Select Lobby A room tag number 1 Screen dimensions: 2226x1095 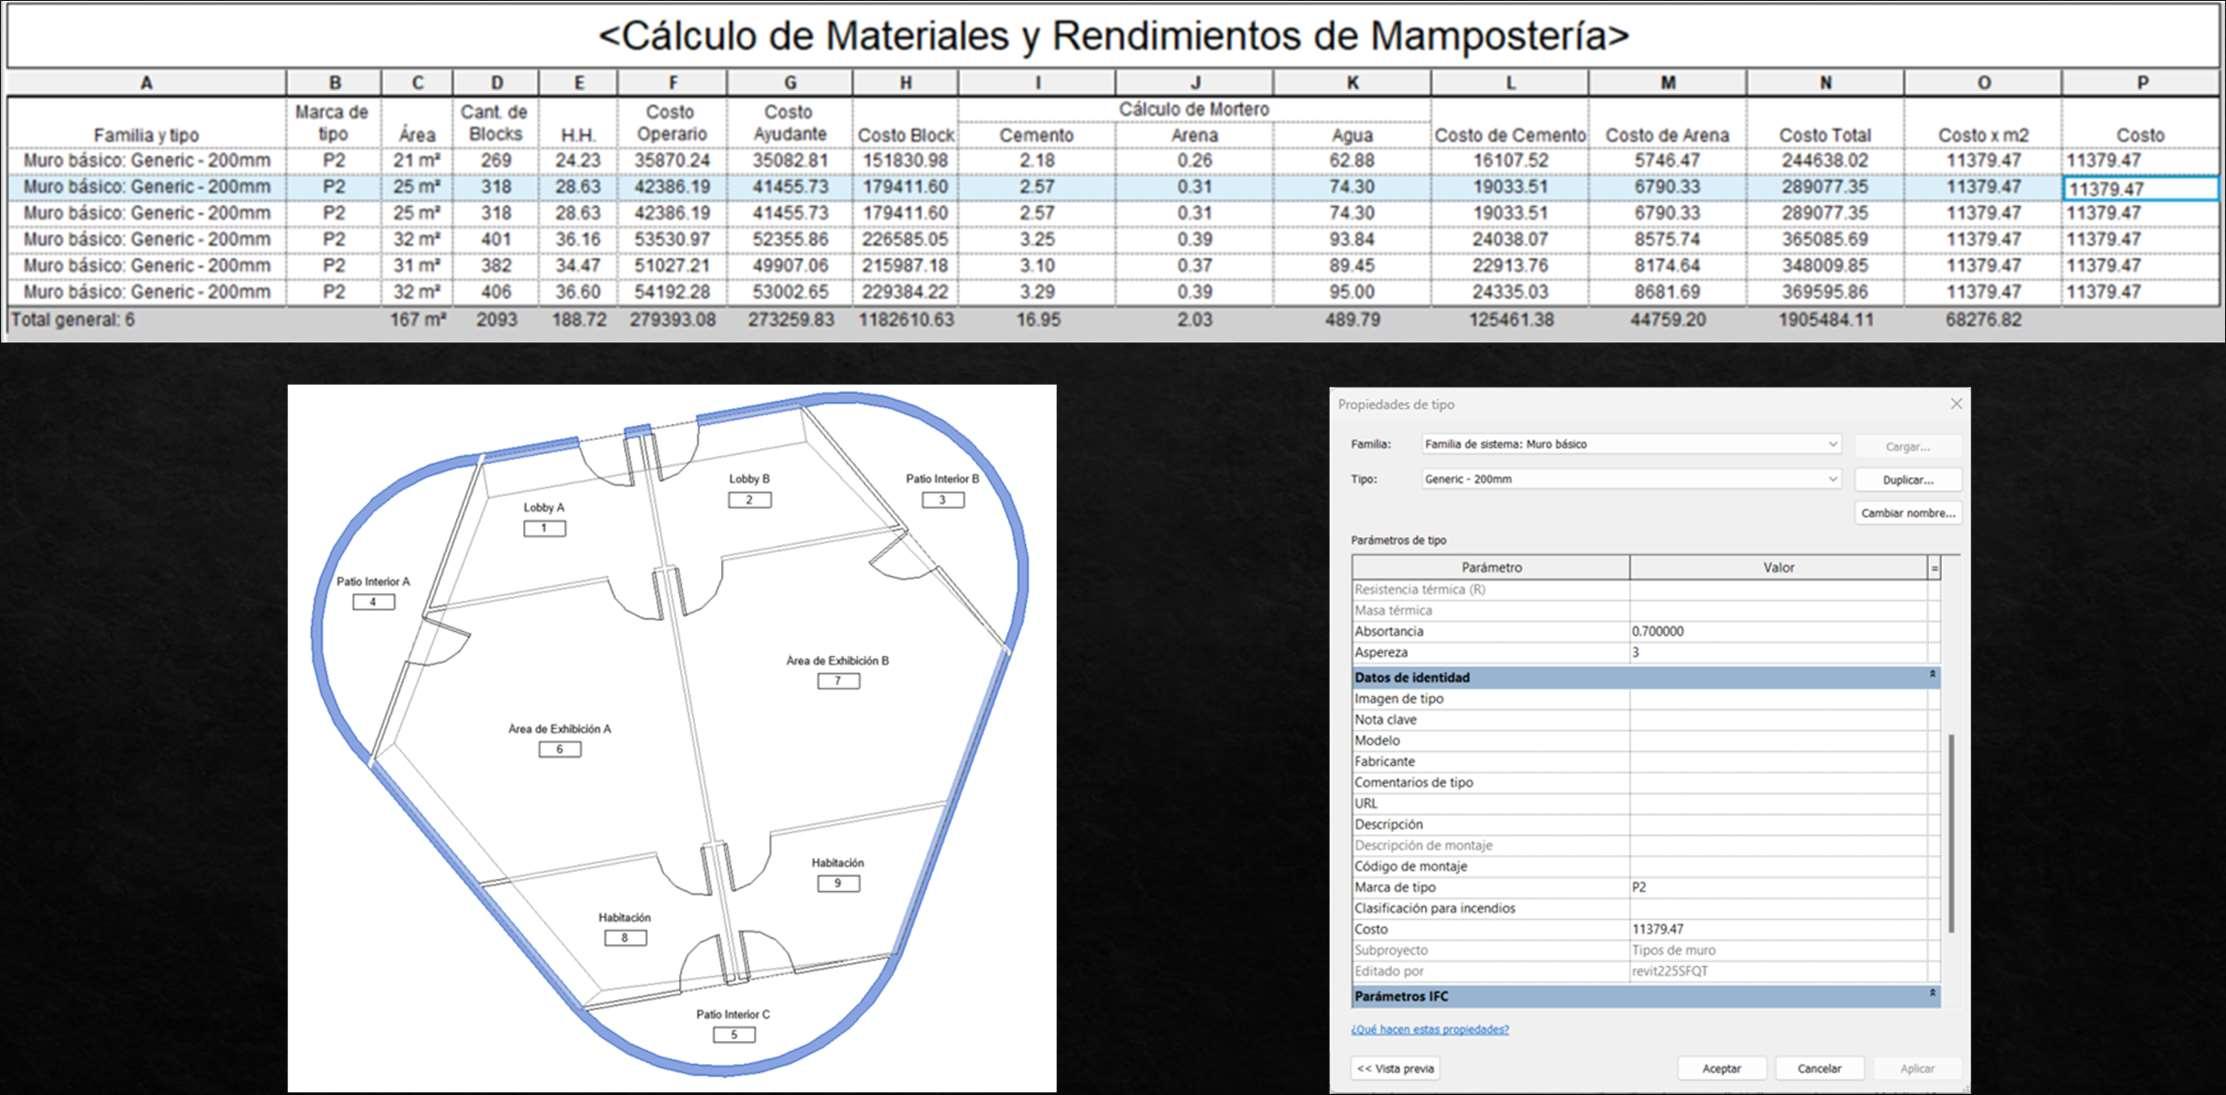coord(544,528)
